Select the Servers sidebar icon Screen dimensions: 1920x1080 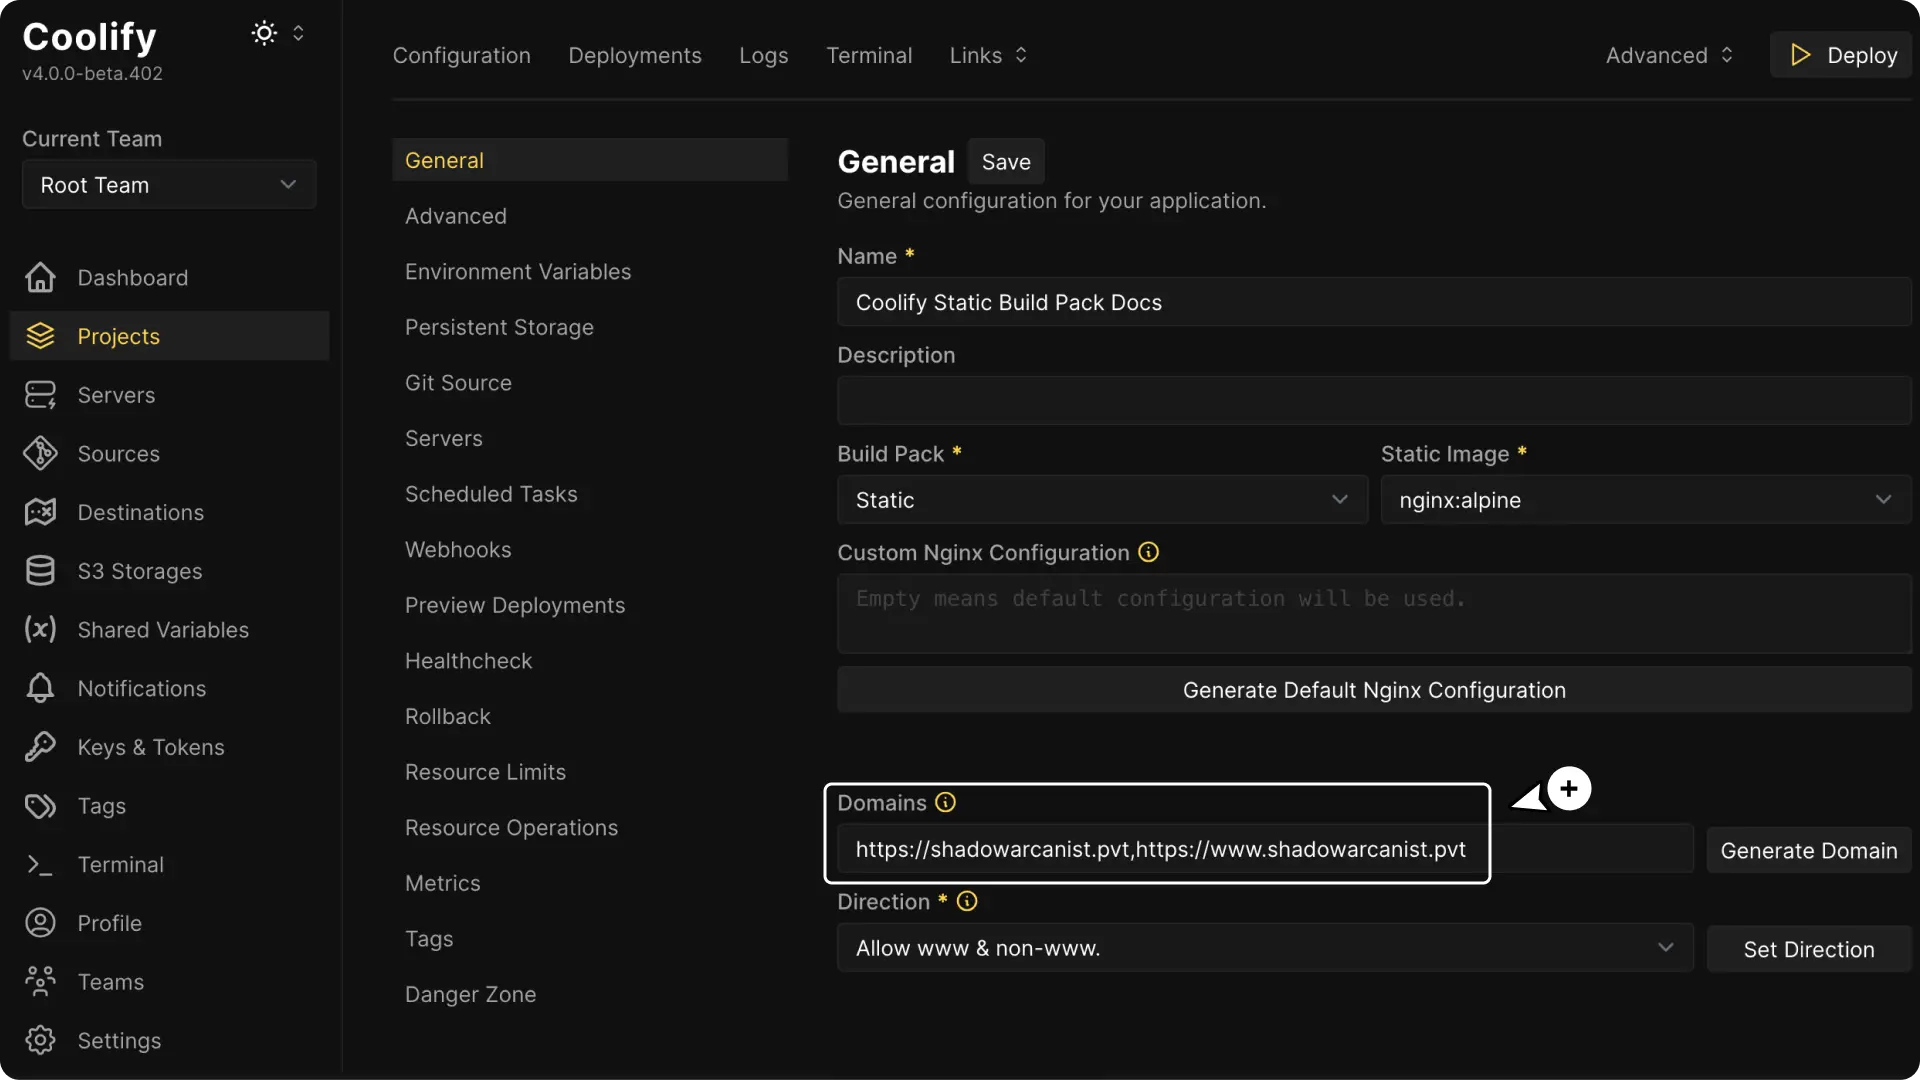click(40, 394)
